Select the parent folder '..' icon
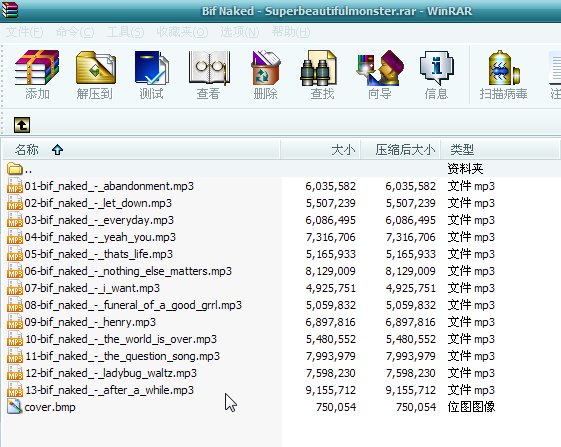Image resolution: width=561 pixels, height=447 pixels. point(15,169)
